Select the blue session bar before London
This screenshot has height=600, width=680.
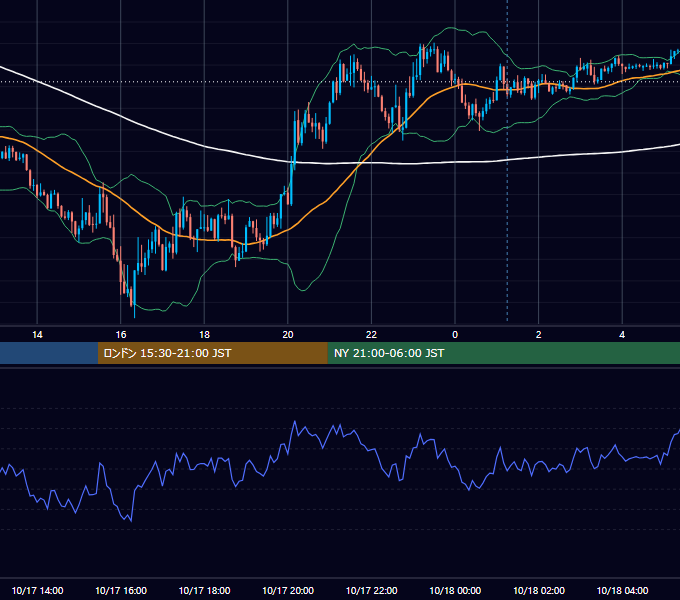pyautogui.click(x=49, y=353)
